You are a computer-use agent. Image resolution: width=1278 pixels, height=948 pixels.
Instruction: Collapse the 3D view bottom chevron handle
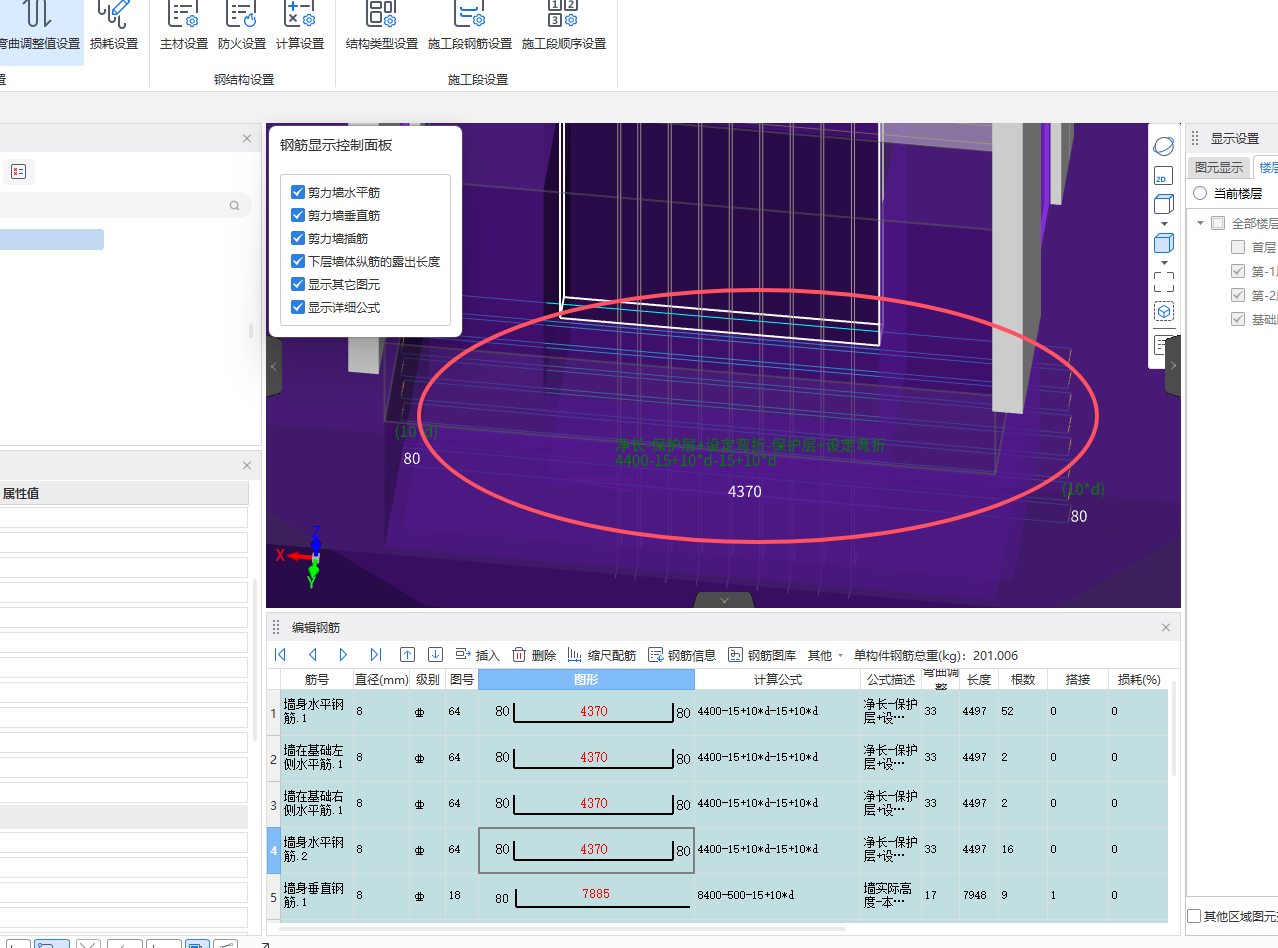(723, 599)
